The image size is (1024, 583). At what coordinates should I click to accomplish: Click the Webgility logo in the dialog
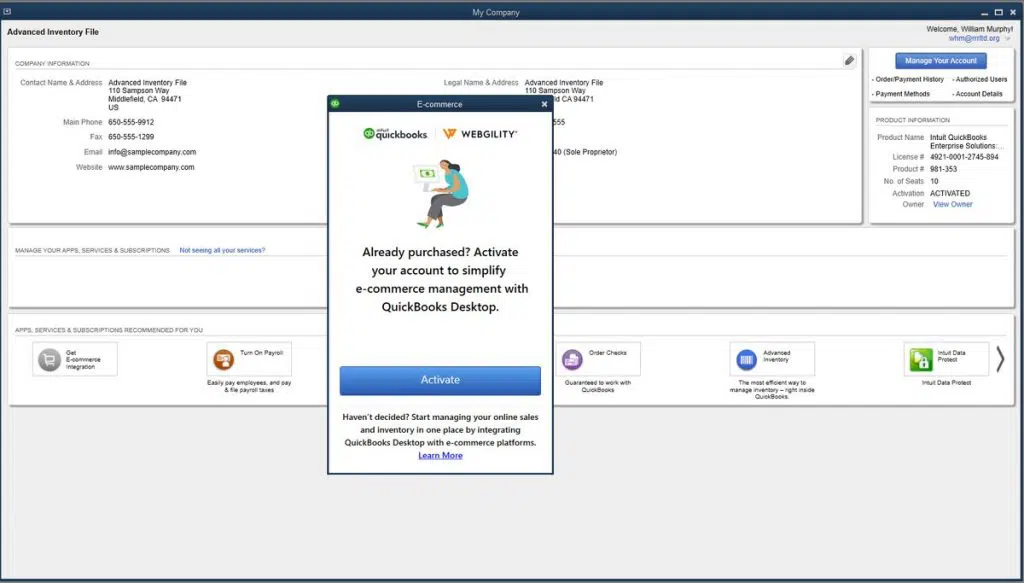pos(480,134)
